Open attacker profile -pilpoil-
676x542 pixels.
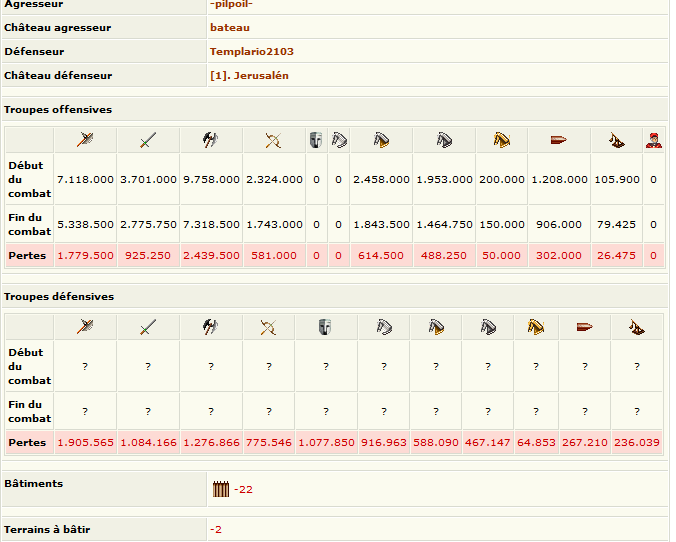click(x=231, y=4)
